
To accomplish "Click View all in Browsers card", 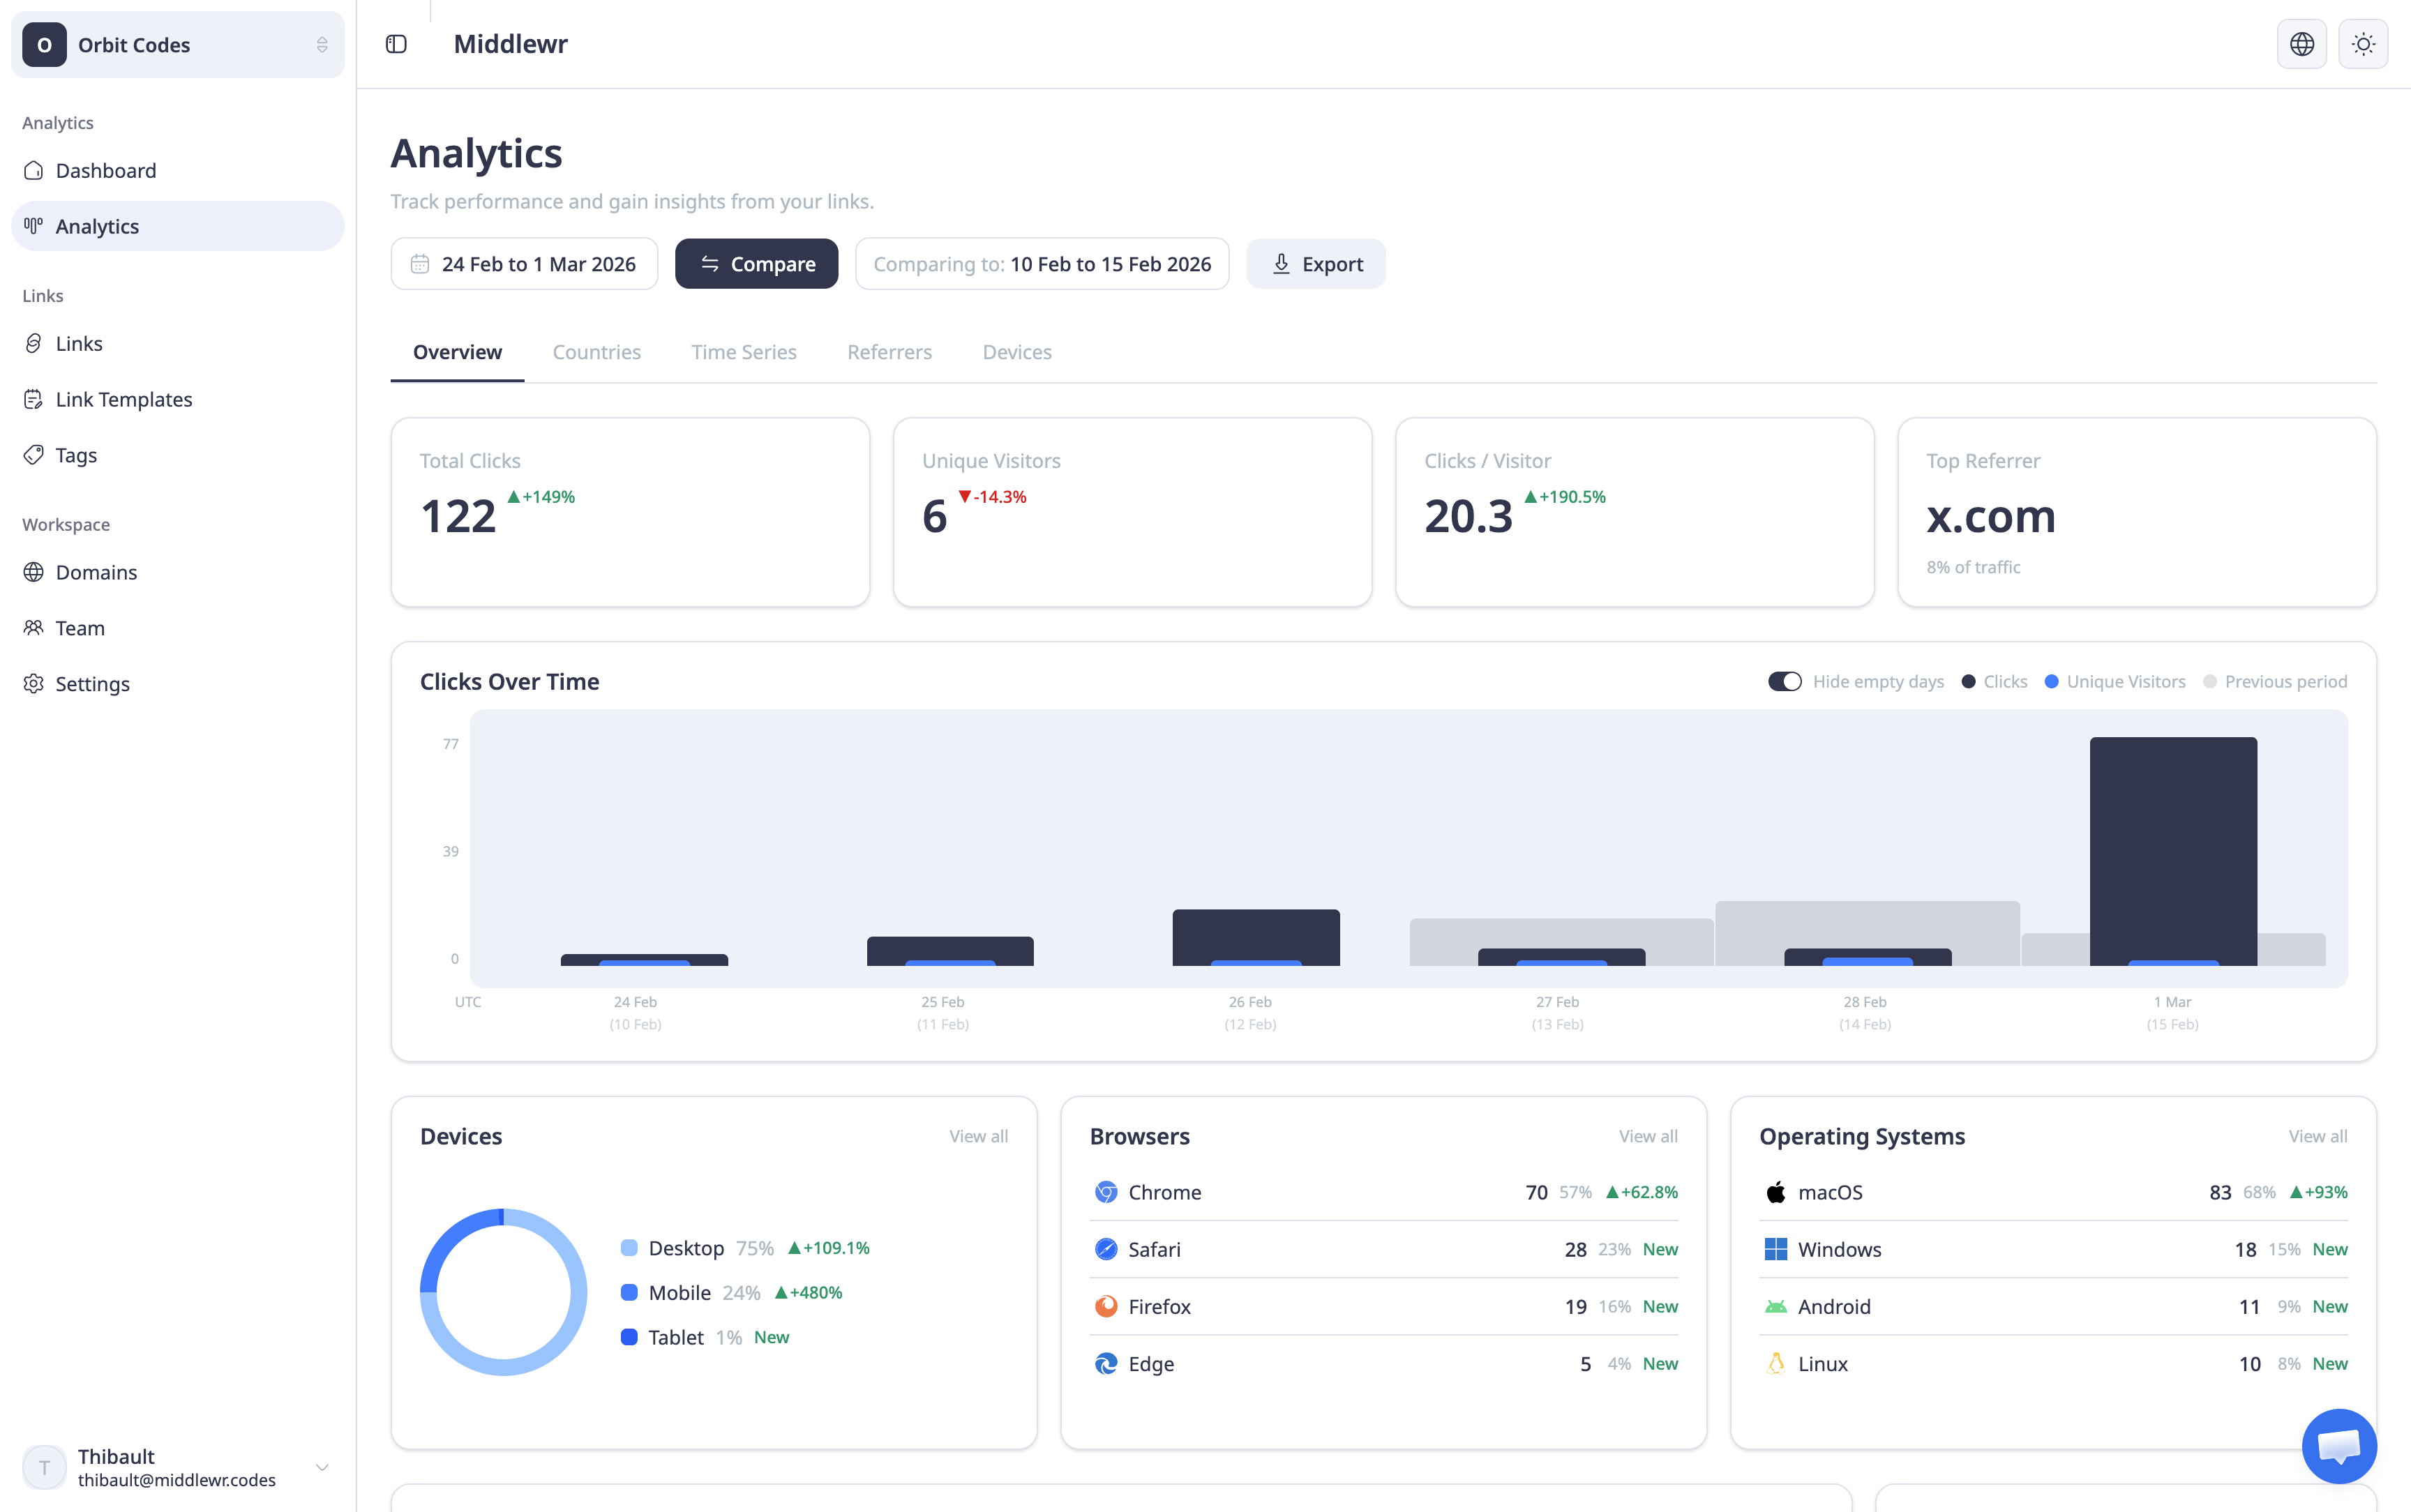I will coord(1648,1136).
